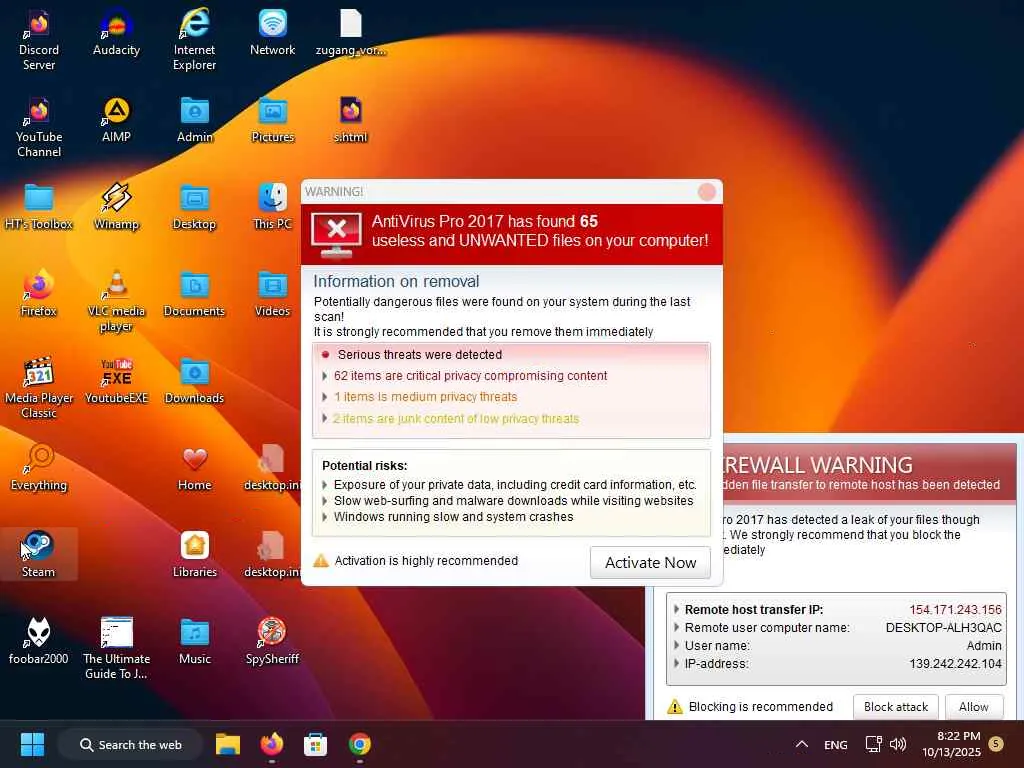The width and height of the screenshot is (1024, 768).
Task: Select the s.html file icon
Action: pyautogui.click(x=351, y=120)
